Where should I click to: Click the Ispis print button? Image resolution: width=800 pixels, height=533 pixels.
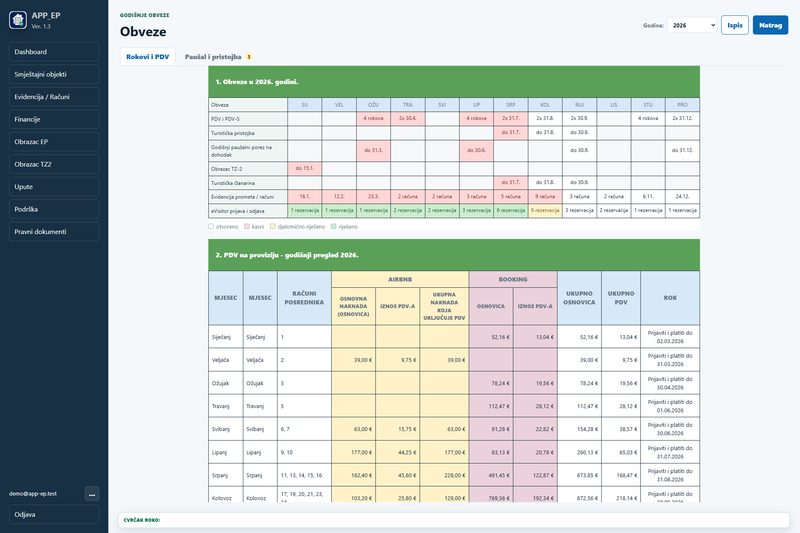(735, 25)
